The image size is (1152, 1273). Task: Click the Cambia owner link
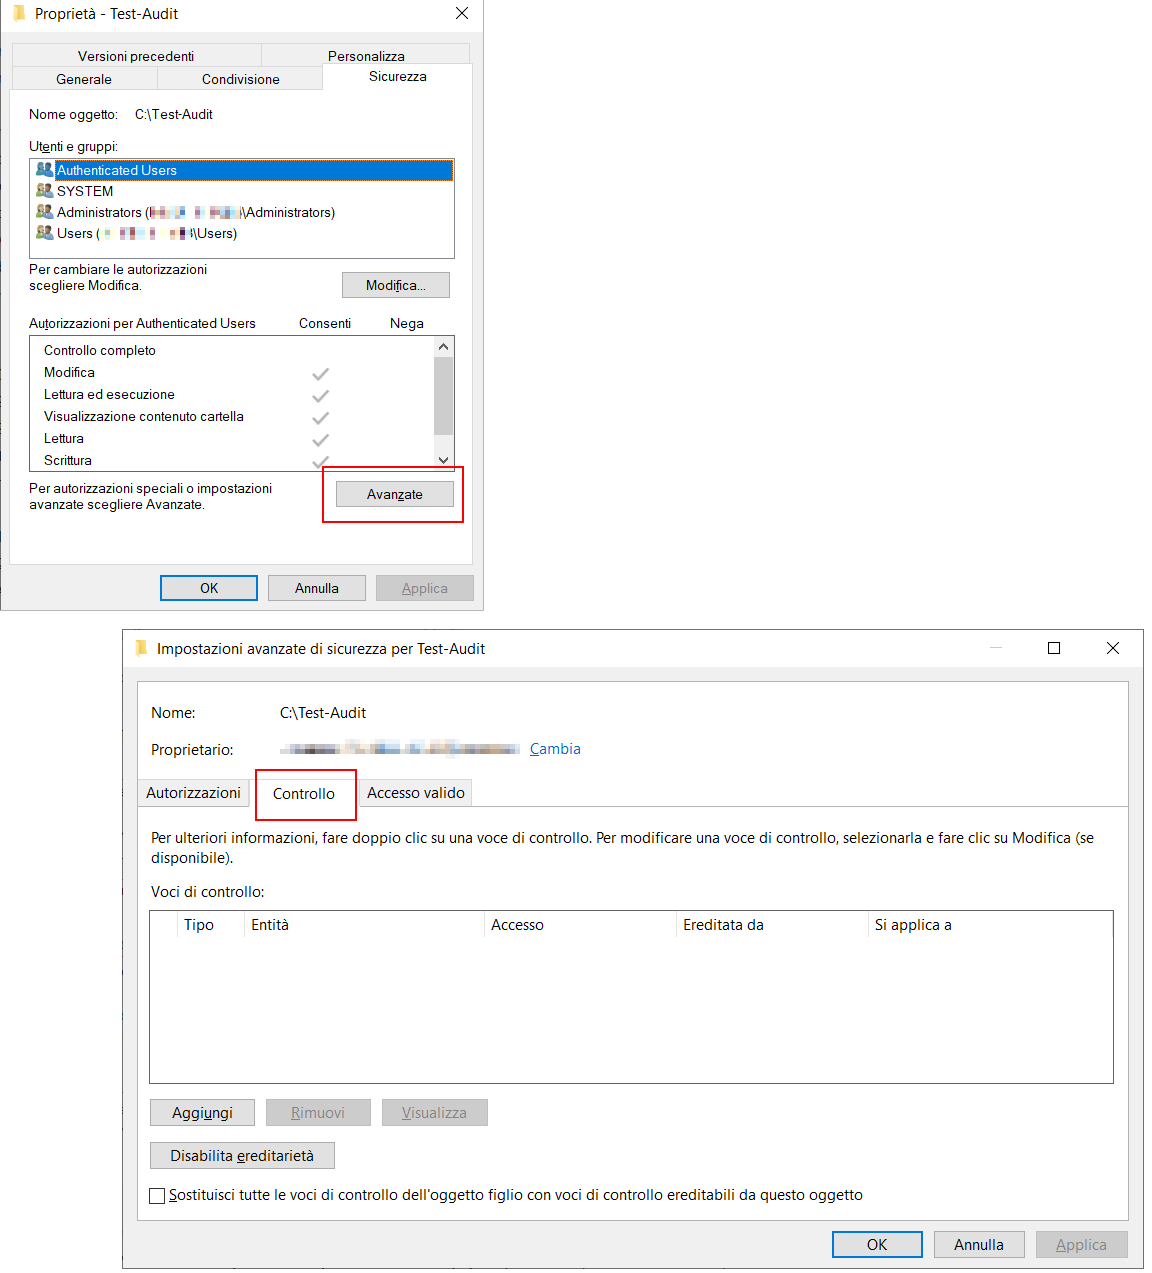click(x=555, y=749)
